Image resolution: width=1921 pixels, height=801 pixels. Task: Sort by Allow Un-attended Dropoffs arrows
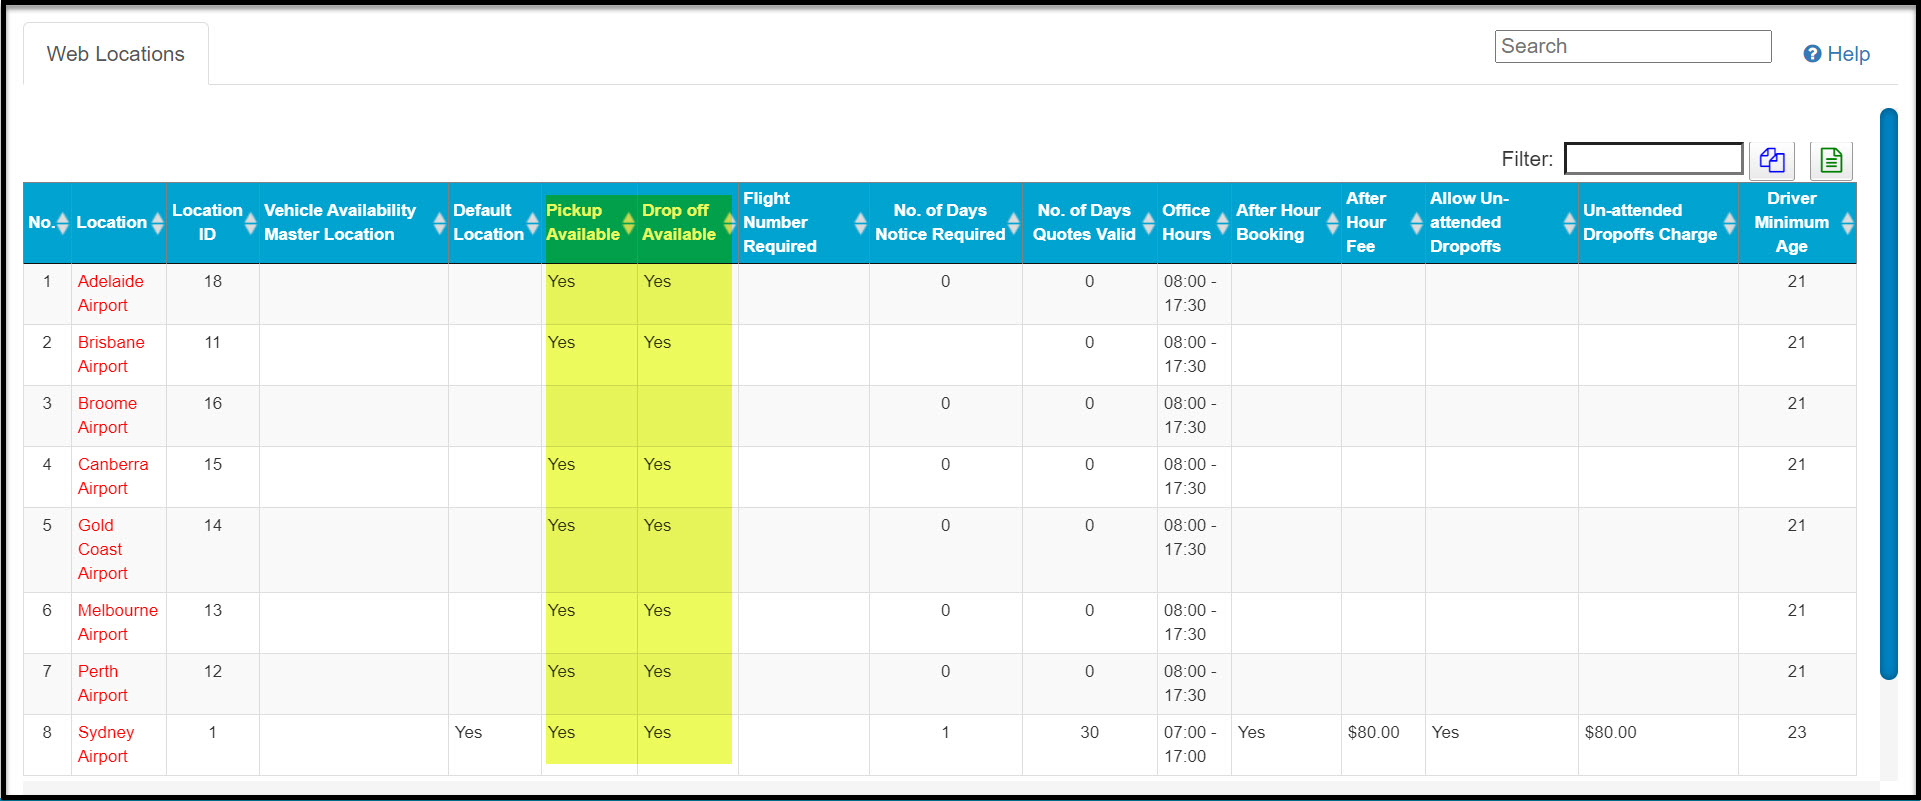pyautogui.click(x=1569, y=223)
